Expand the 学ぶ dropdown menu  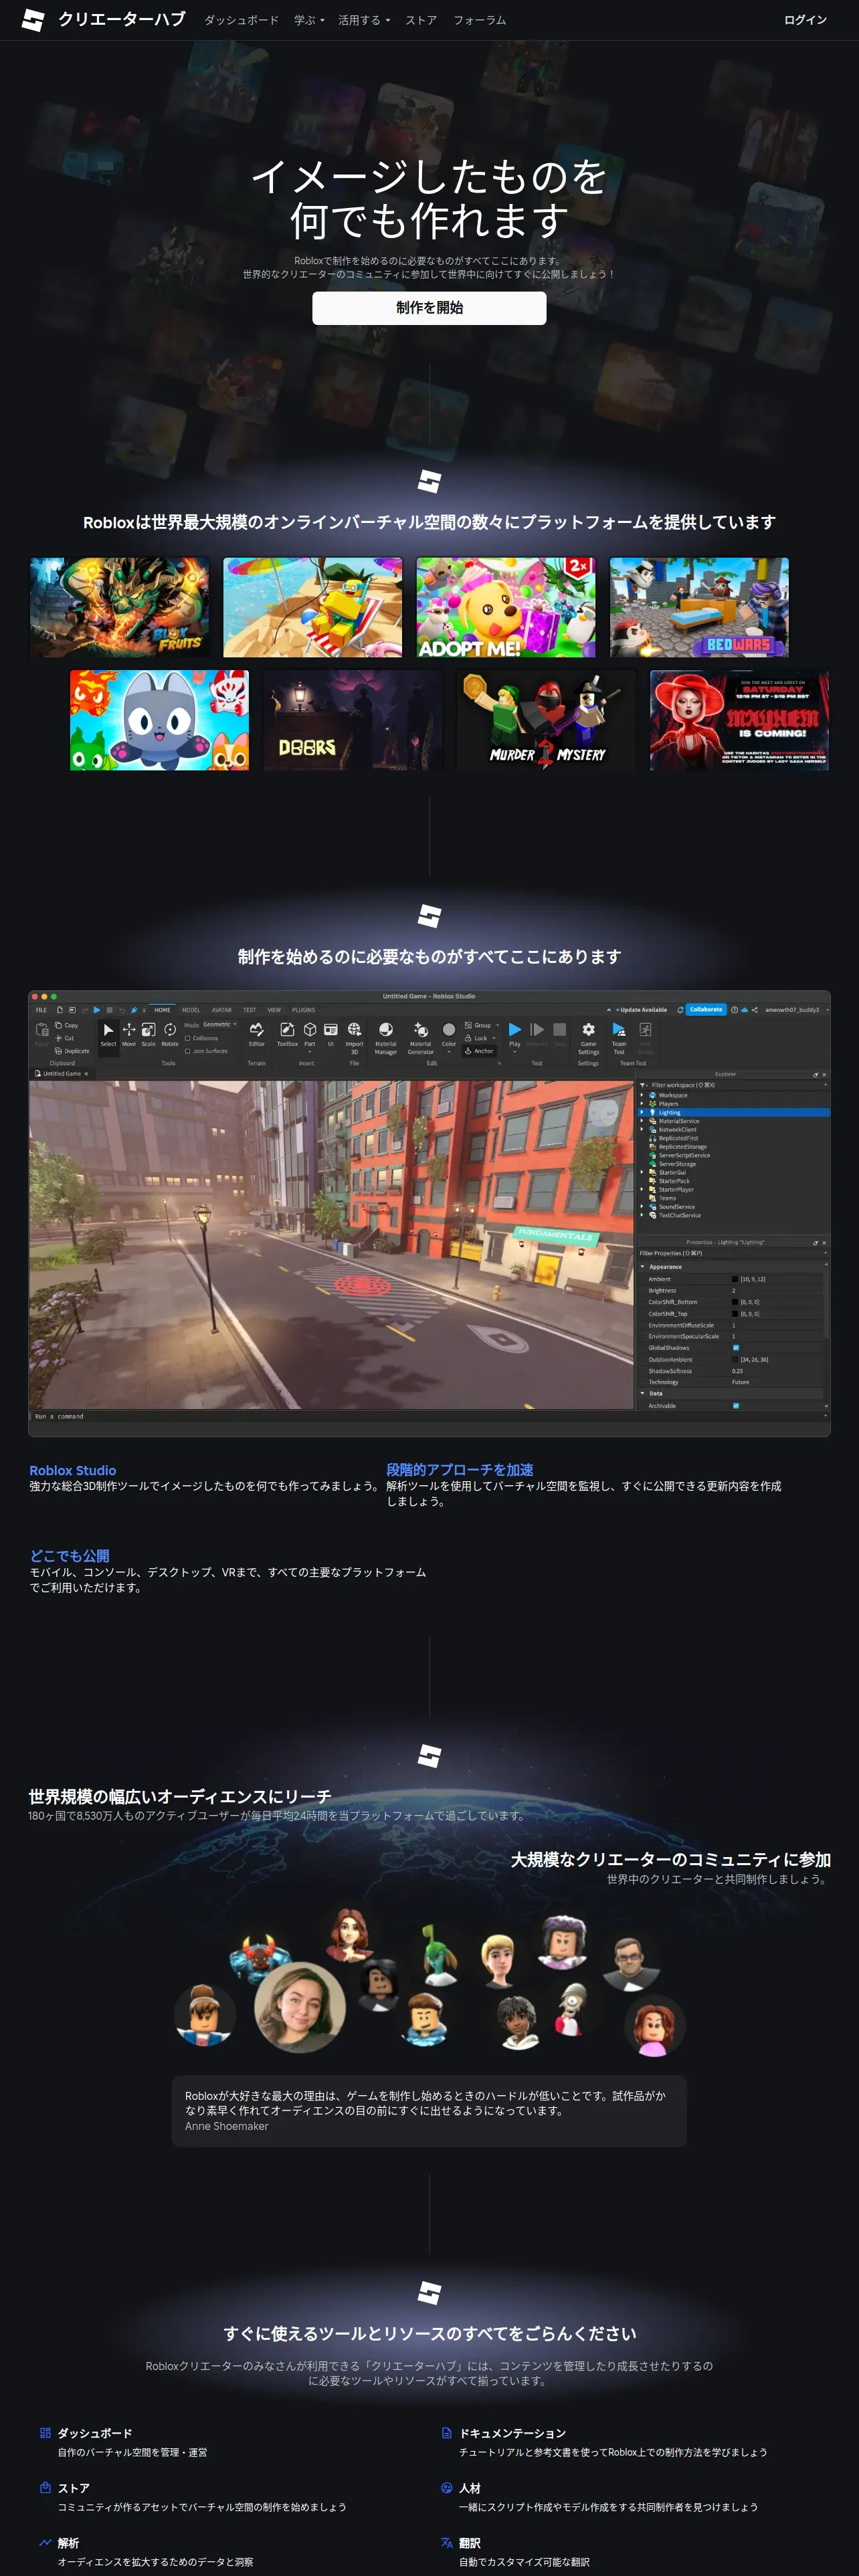coord(309,20)
